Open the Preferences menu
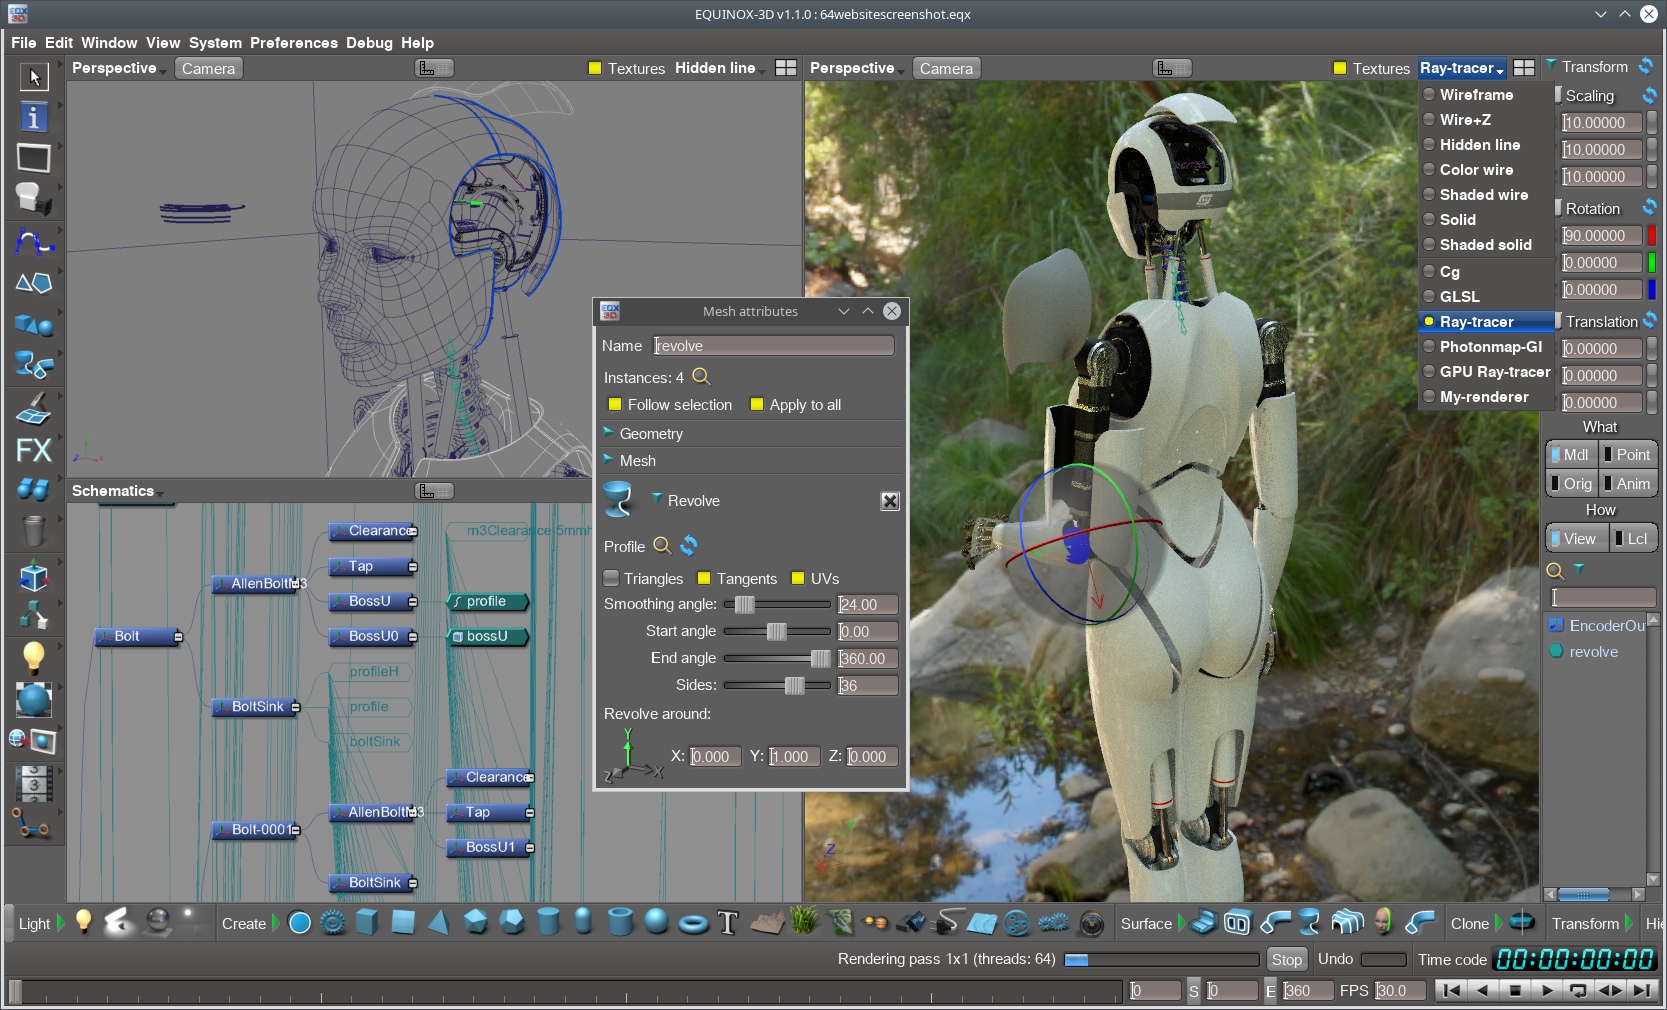Image resolution: width=1667 pixels, height=1010 pixels. click(x=293, y=43)
